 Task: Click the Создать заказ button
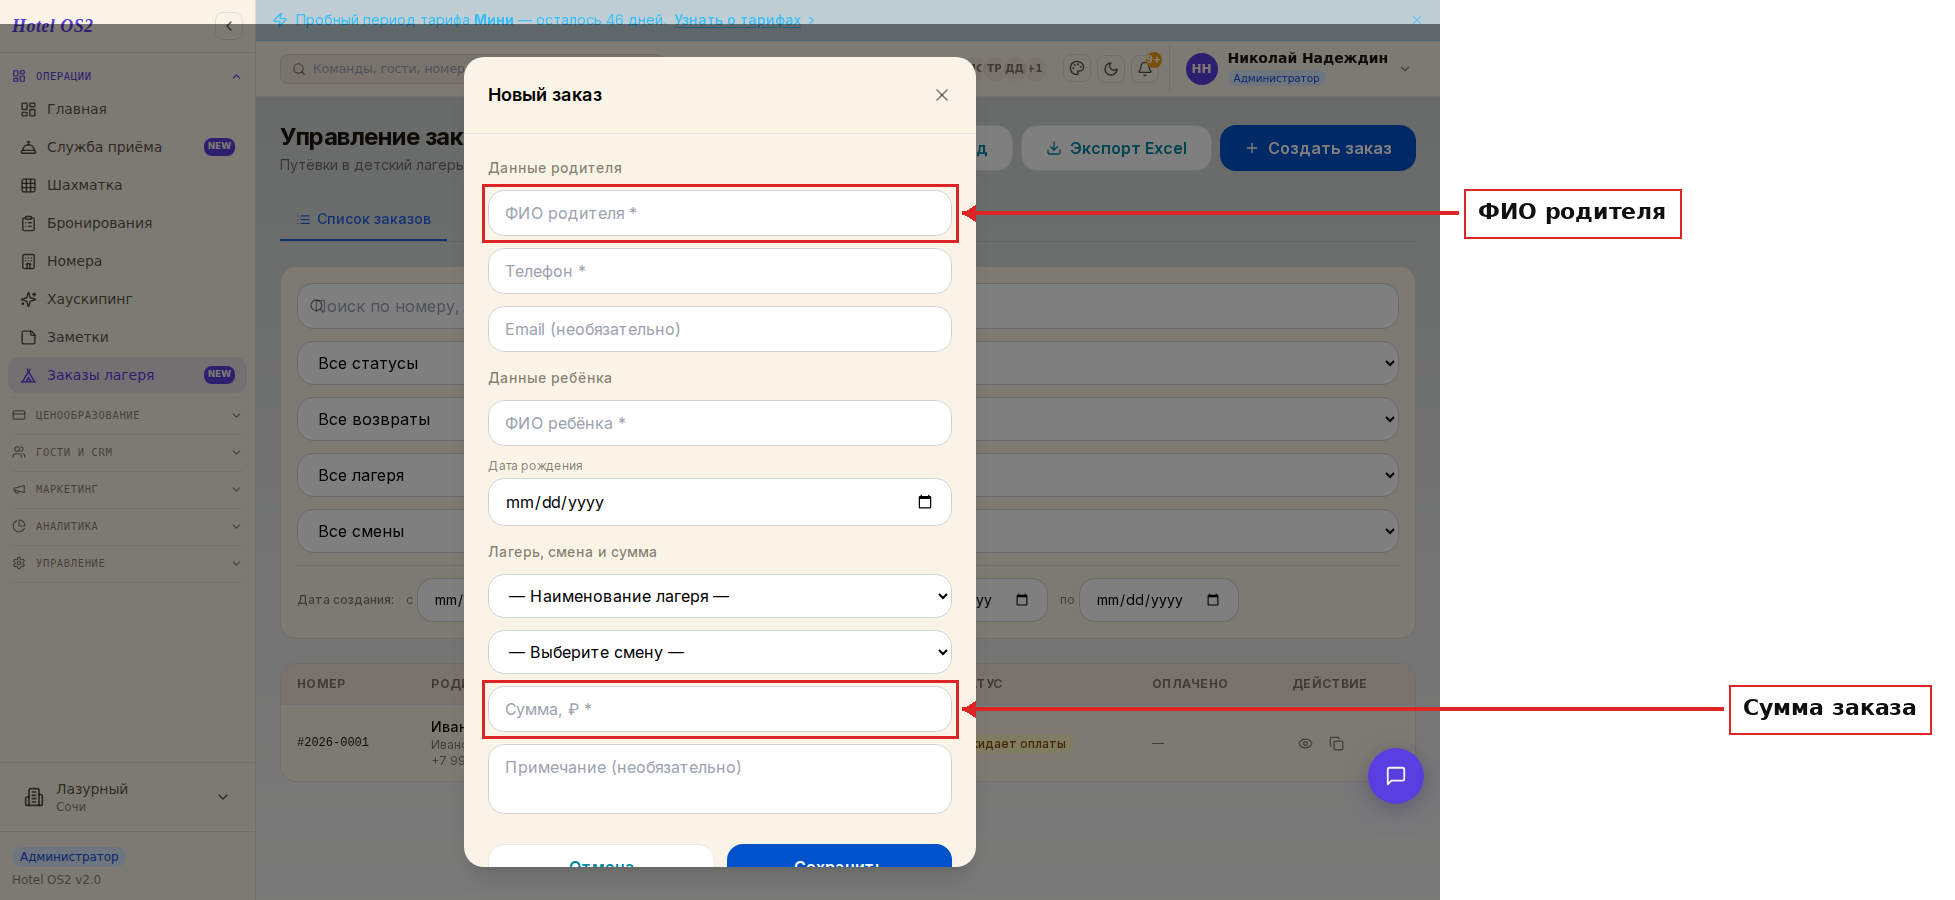tap(1317, 148)
